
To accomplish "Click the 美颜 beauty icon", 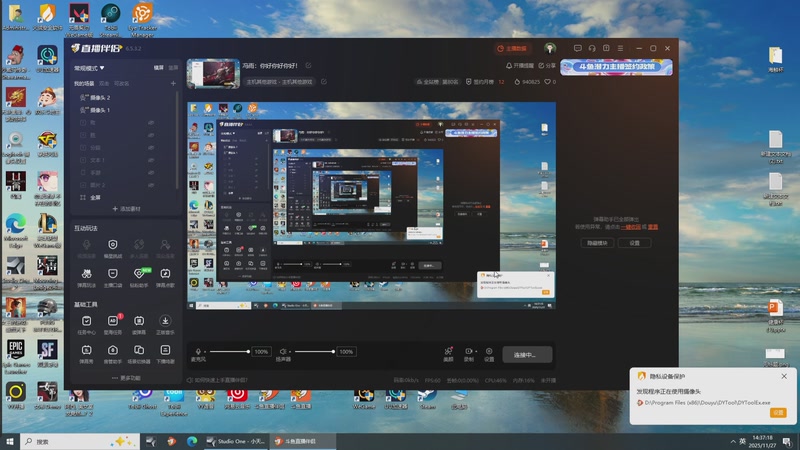I will [x=448, y=351].
